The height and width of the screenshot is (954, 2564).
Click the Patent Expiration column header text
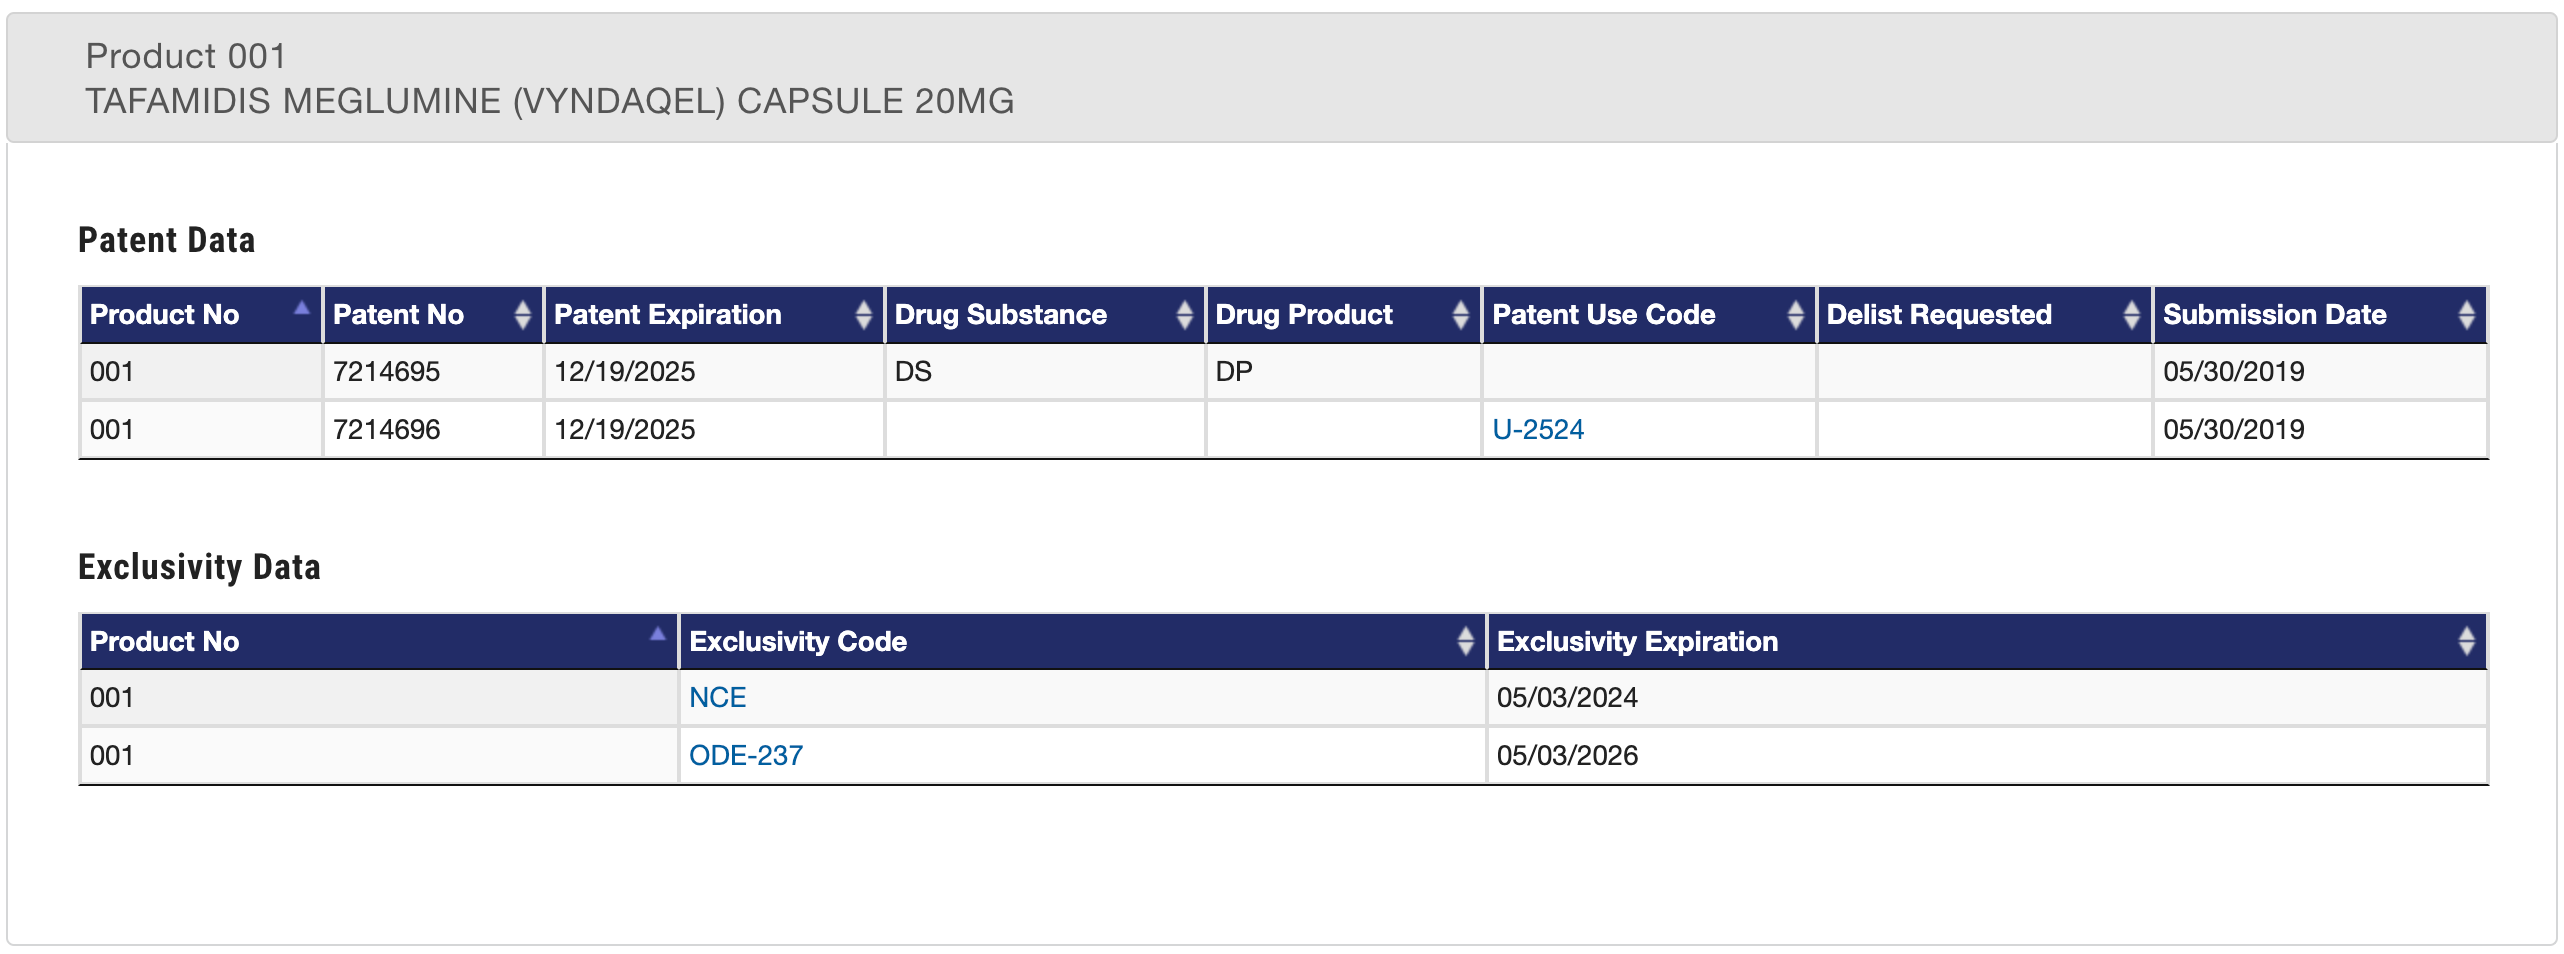click(x=667, y=315)
